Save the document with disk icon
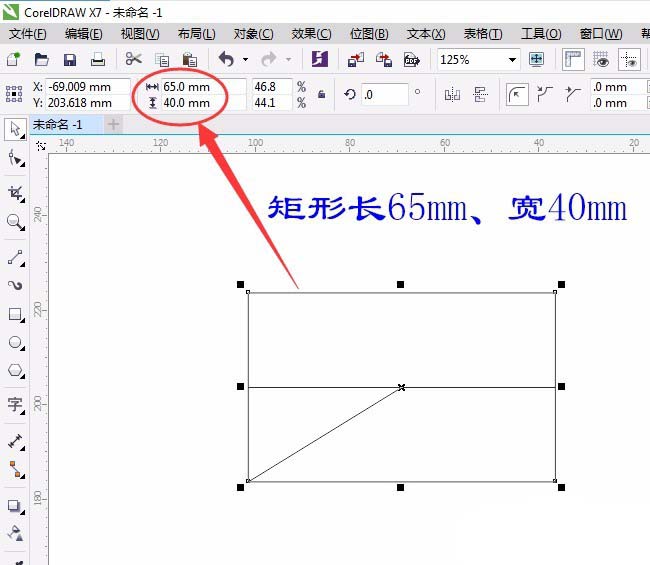 70,60
